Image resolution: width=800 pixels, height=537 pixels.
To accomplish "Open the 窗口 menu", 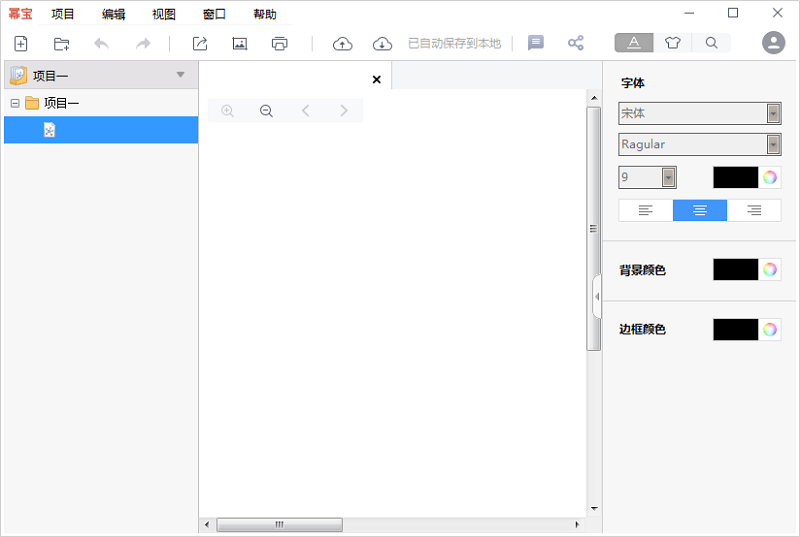I will [x=214, y=14].
